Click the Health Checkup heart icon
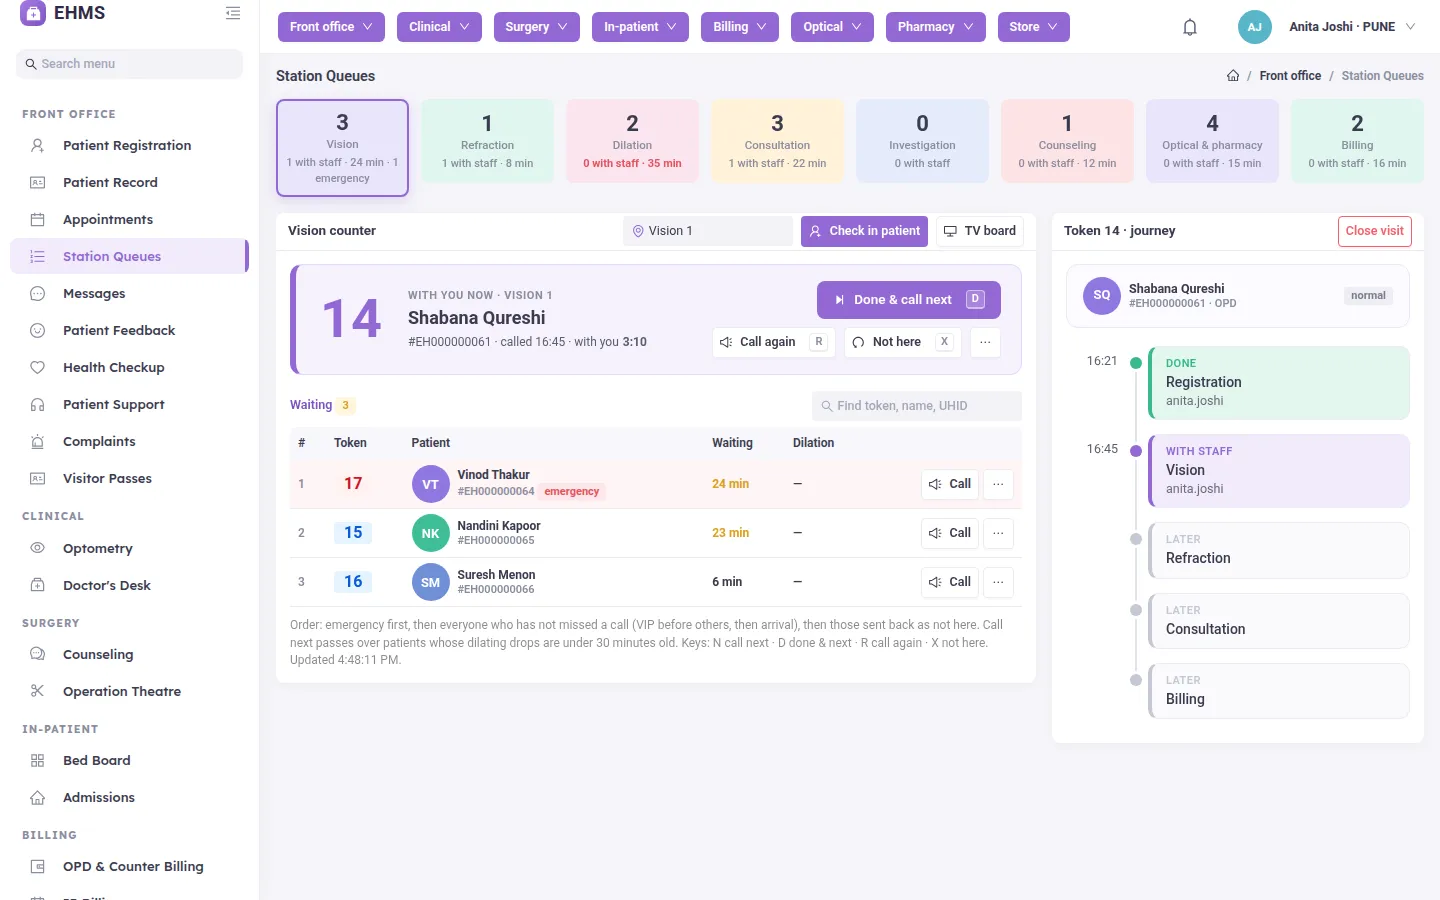Image resolution: width=1440 pixels, height=900 pixels. pos(38,368)
